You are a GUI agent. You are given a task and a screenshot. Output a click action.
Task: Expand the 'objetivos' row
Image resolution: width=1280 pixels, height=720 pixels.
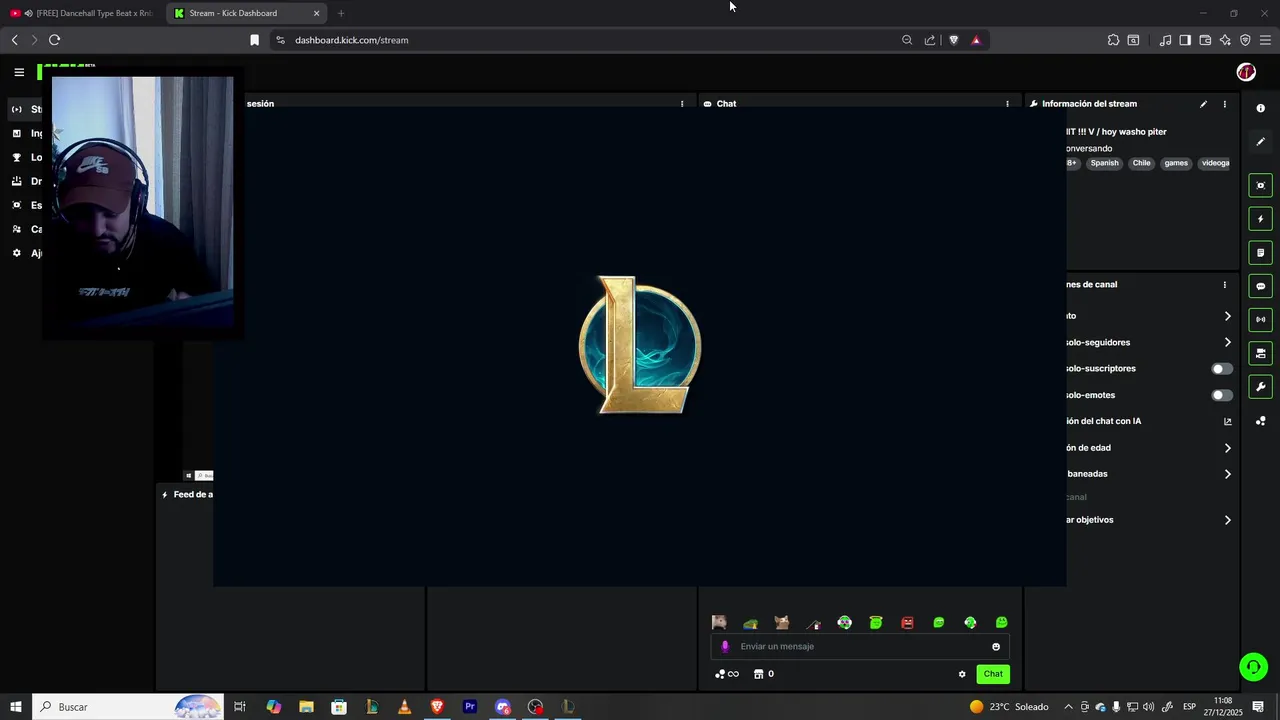pos(1228,520)
